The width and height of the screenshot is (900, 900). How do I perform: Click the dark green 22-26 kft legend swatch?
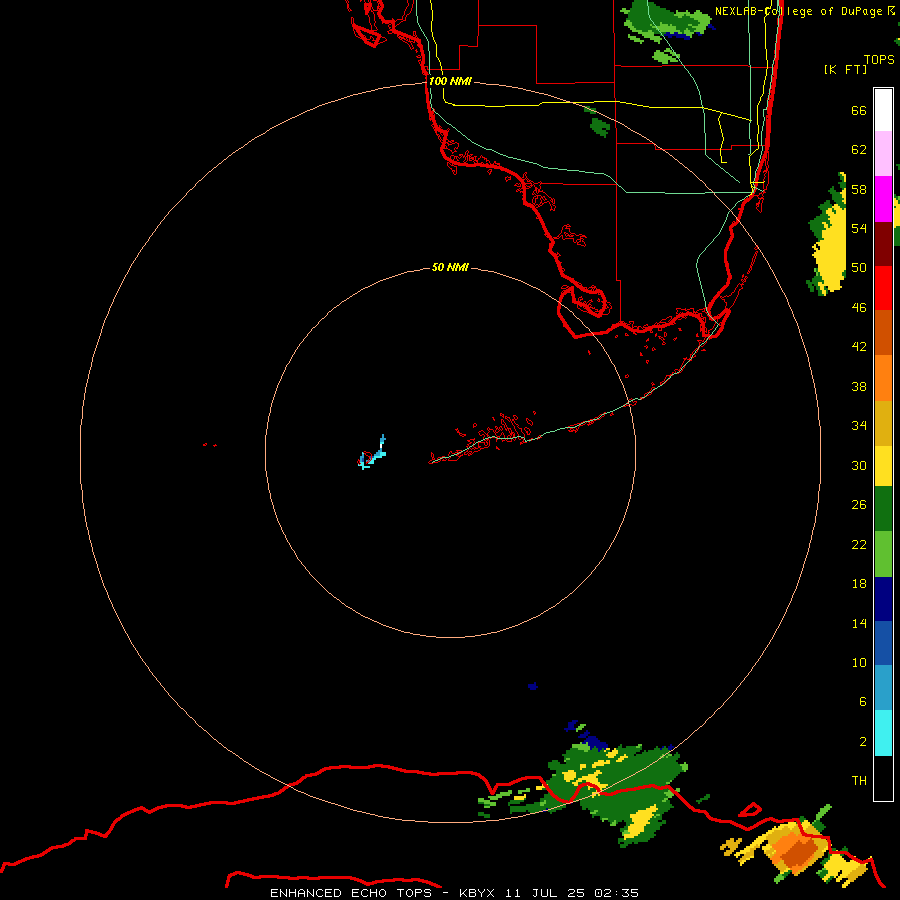883,509
